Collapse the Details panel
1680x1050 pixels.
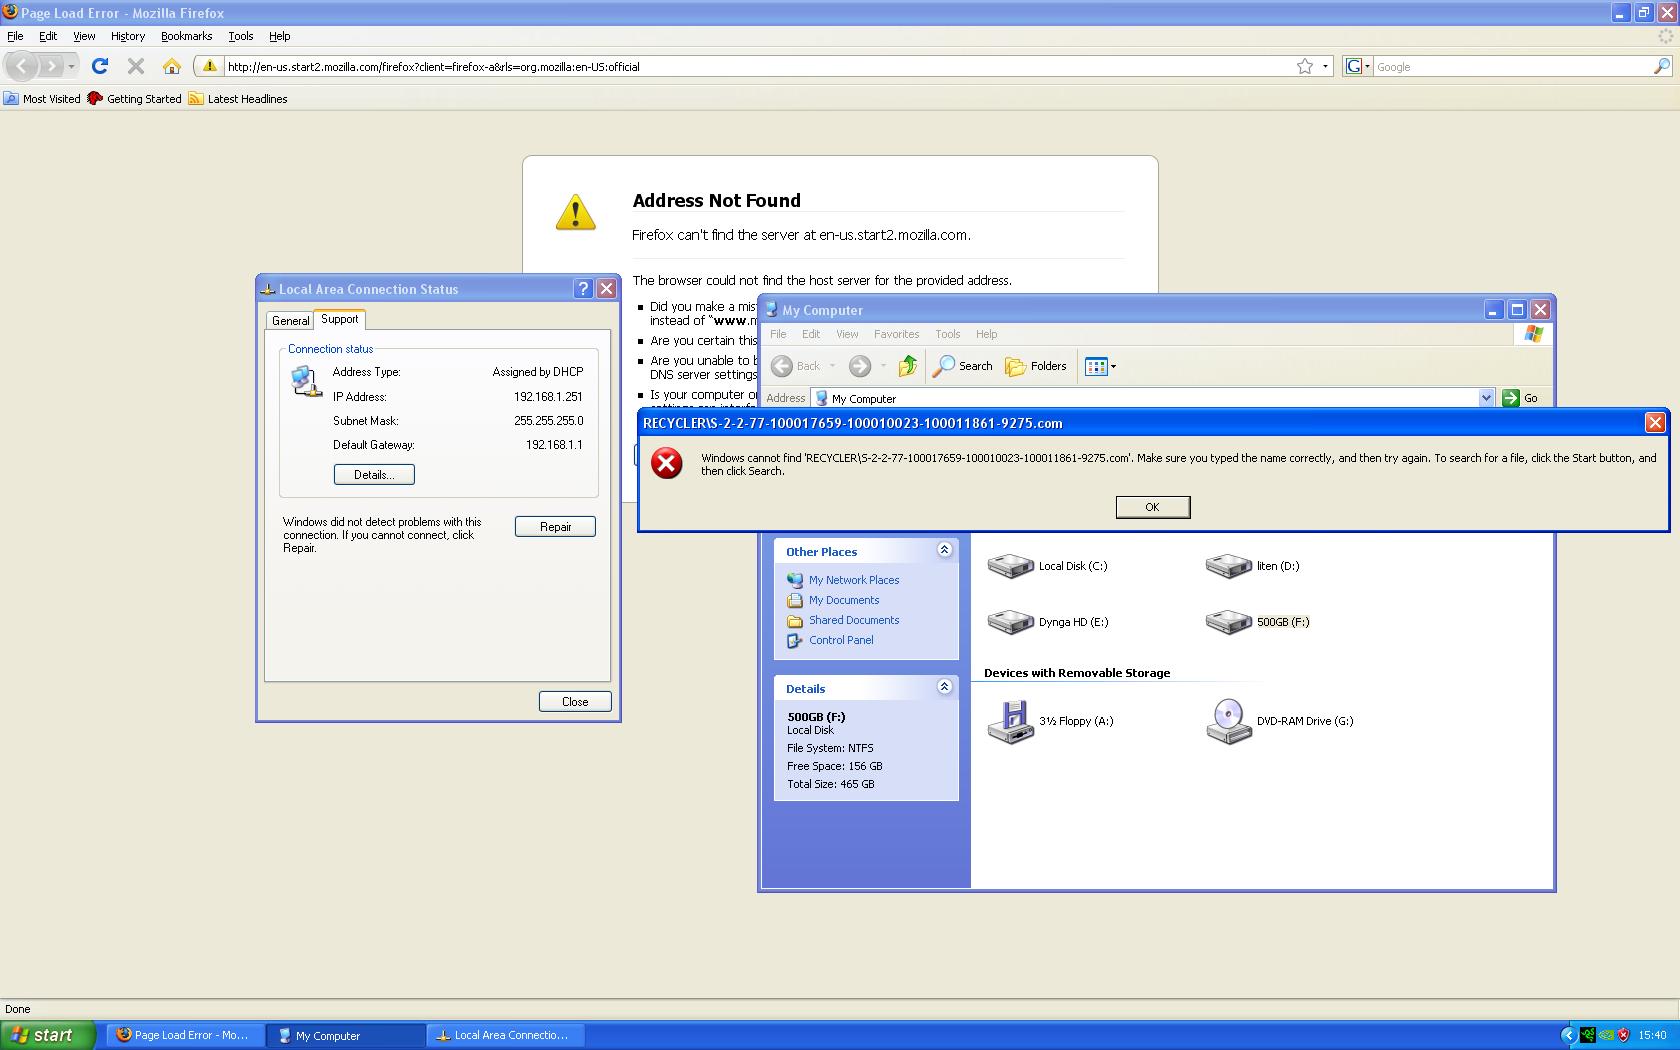click(x=944, y=687)
